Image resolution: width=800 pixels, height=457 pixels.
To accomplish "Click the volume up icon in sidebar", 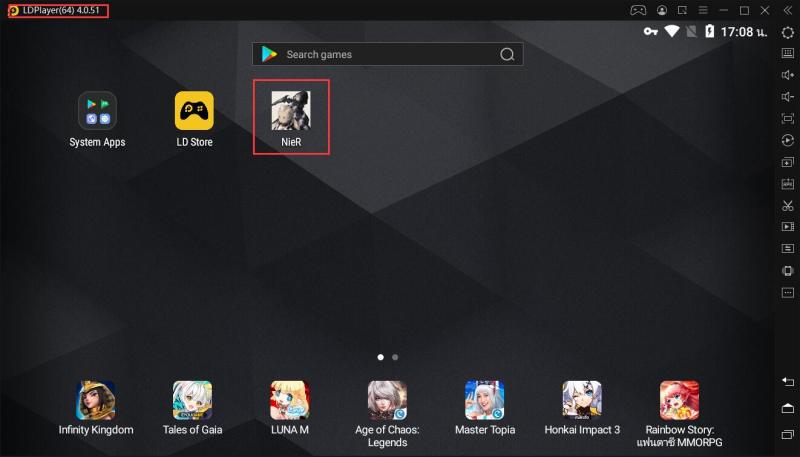I will [x=788, y=75].
